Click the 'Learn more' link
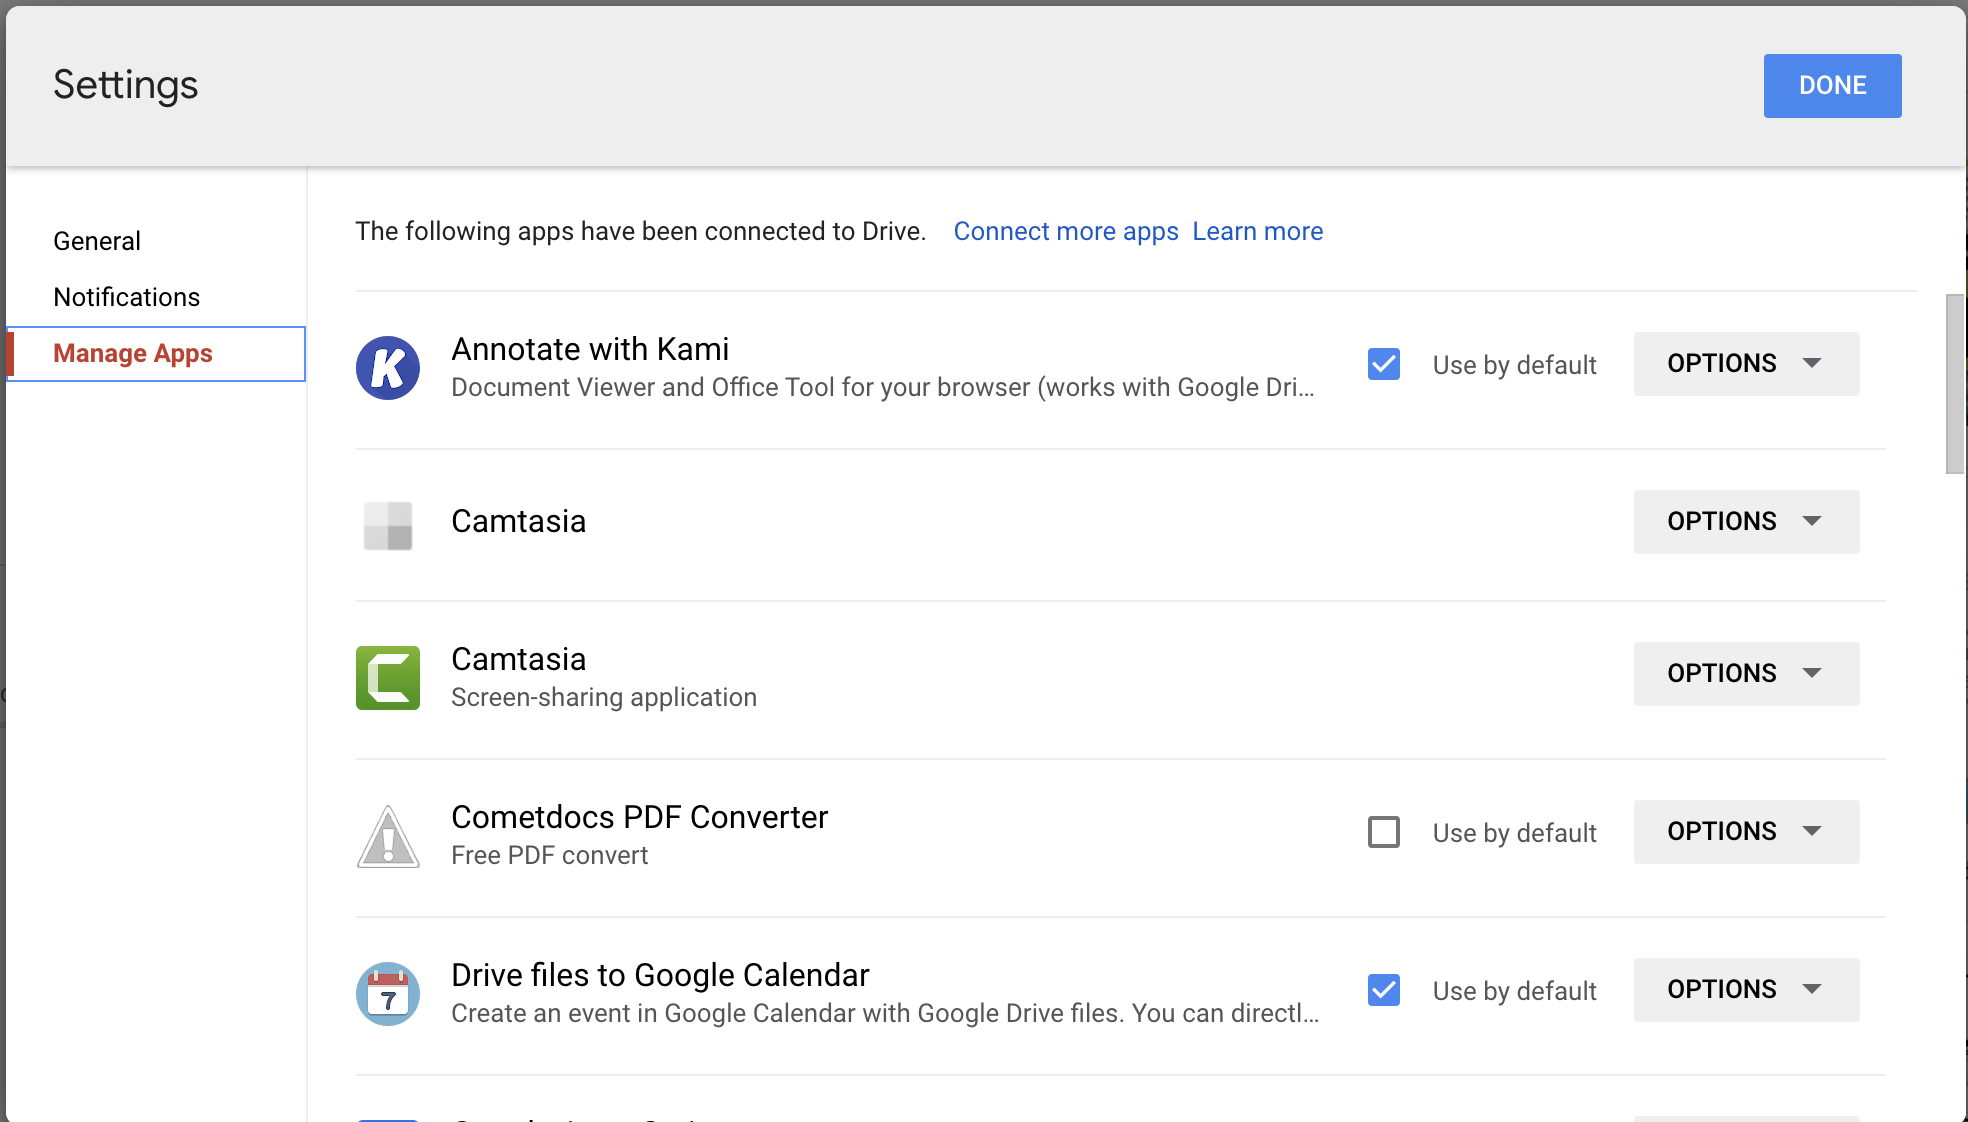 point(1256,231)
